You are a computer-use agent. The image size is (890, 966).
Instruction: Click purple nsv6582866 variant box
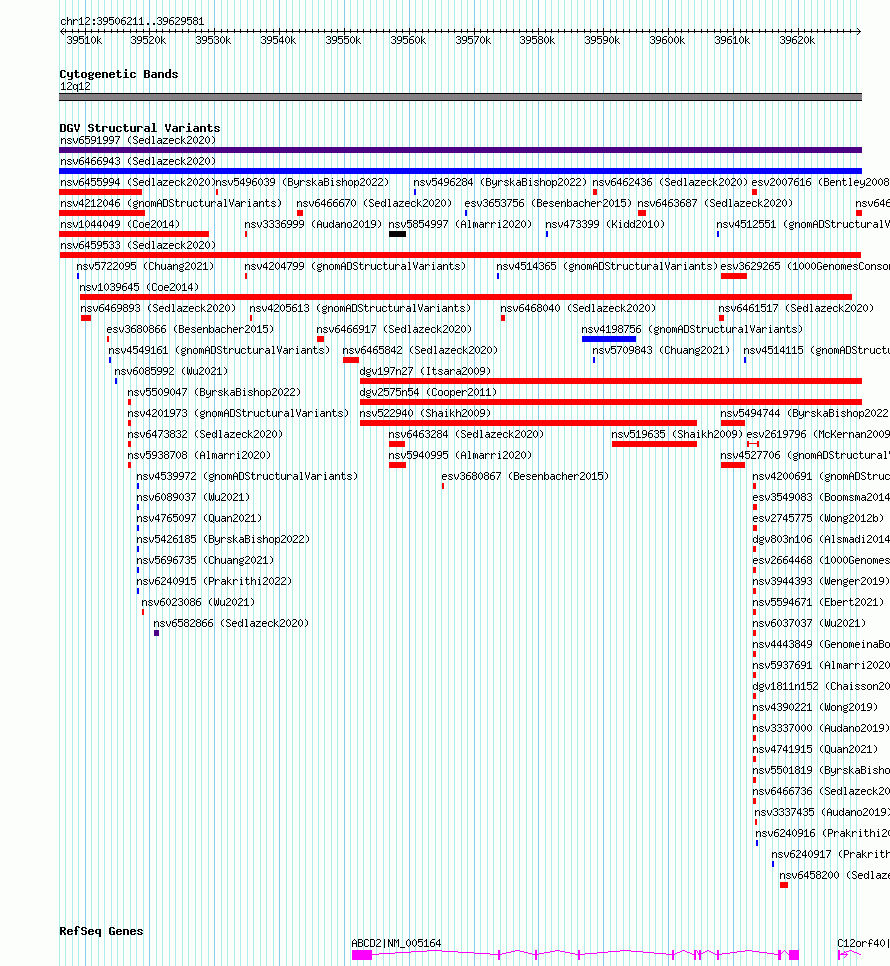pyautogui.click(x=156, y=633)
